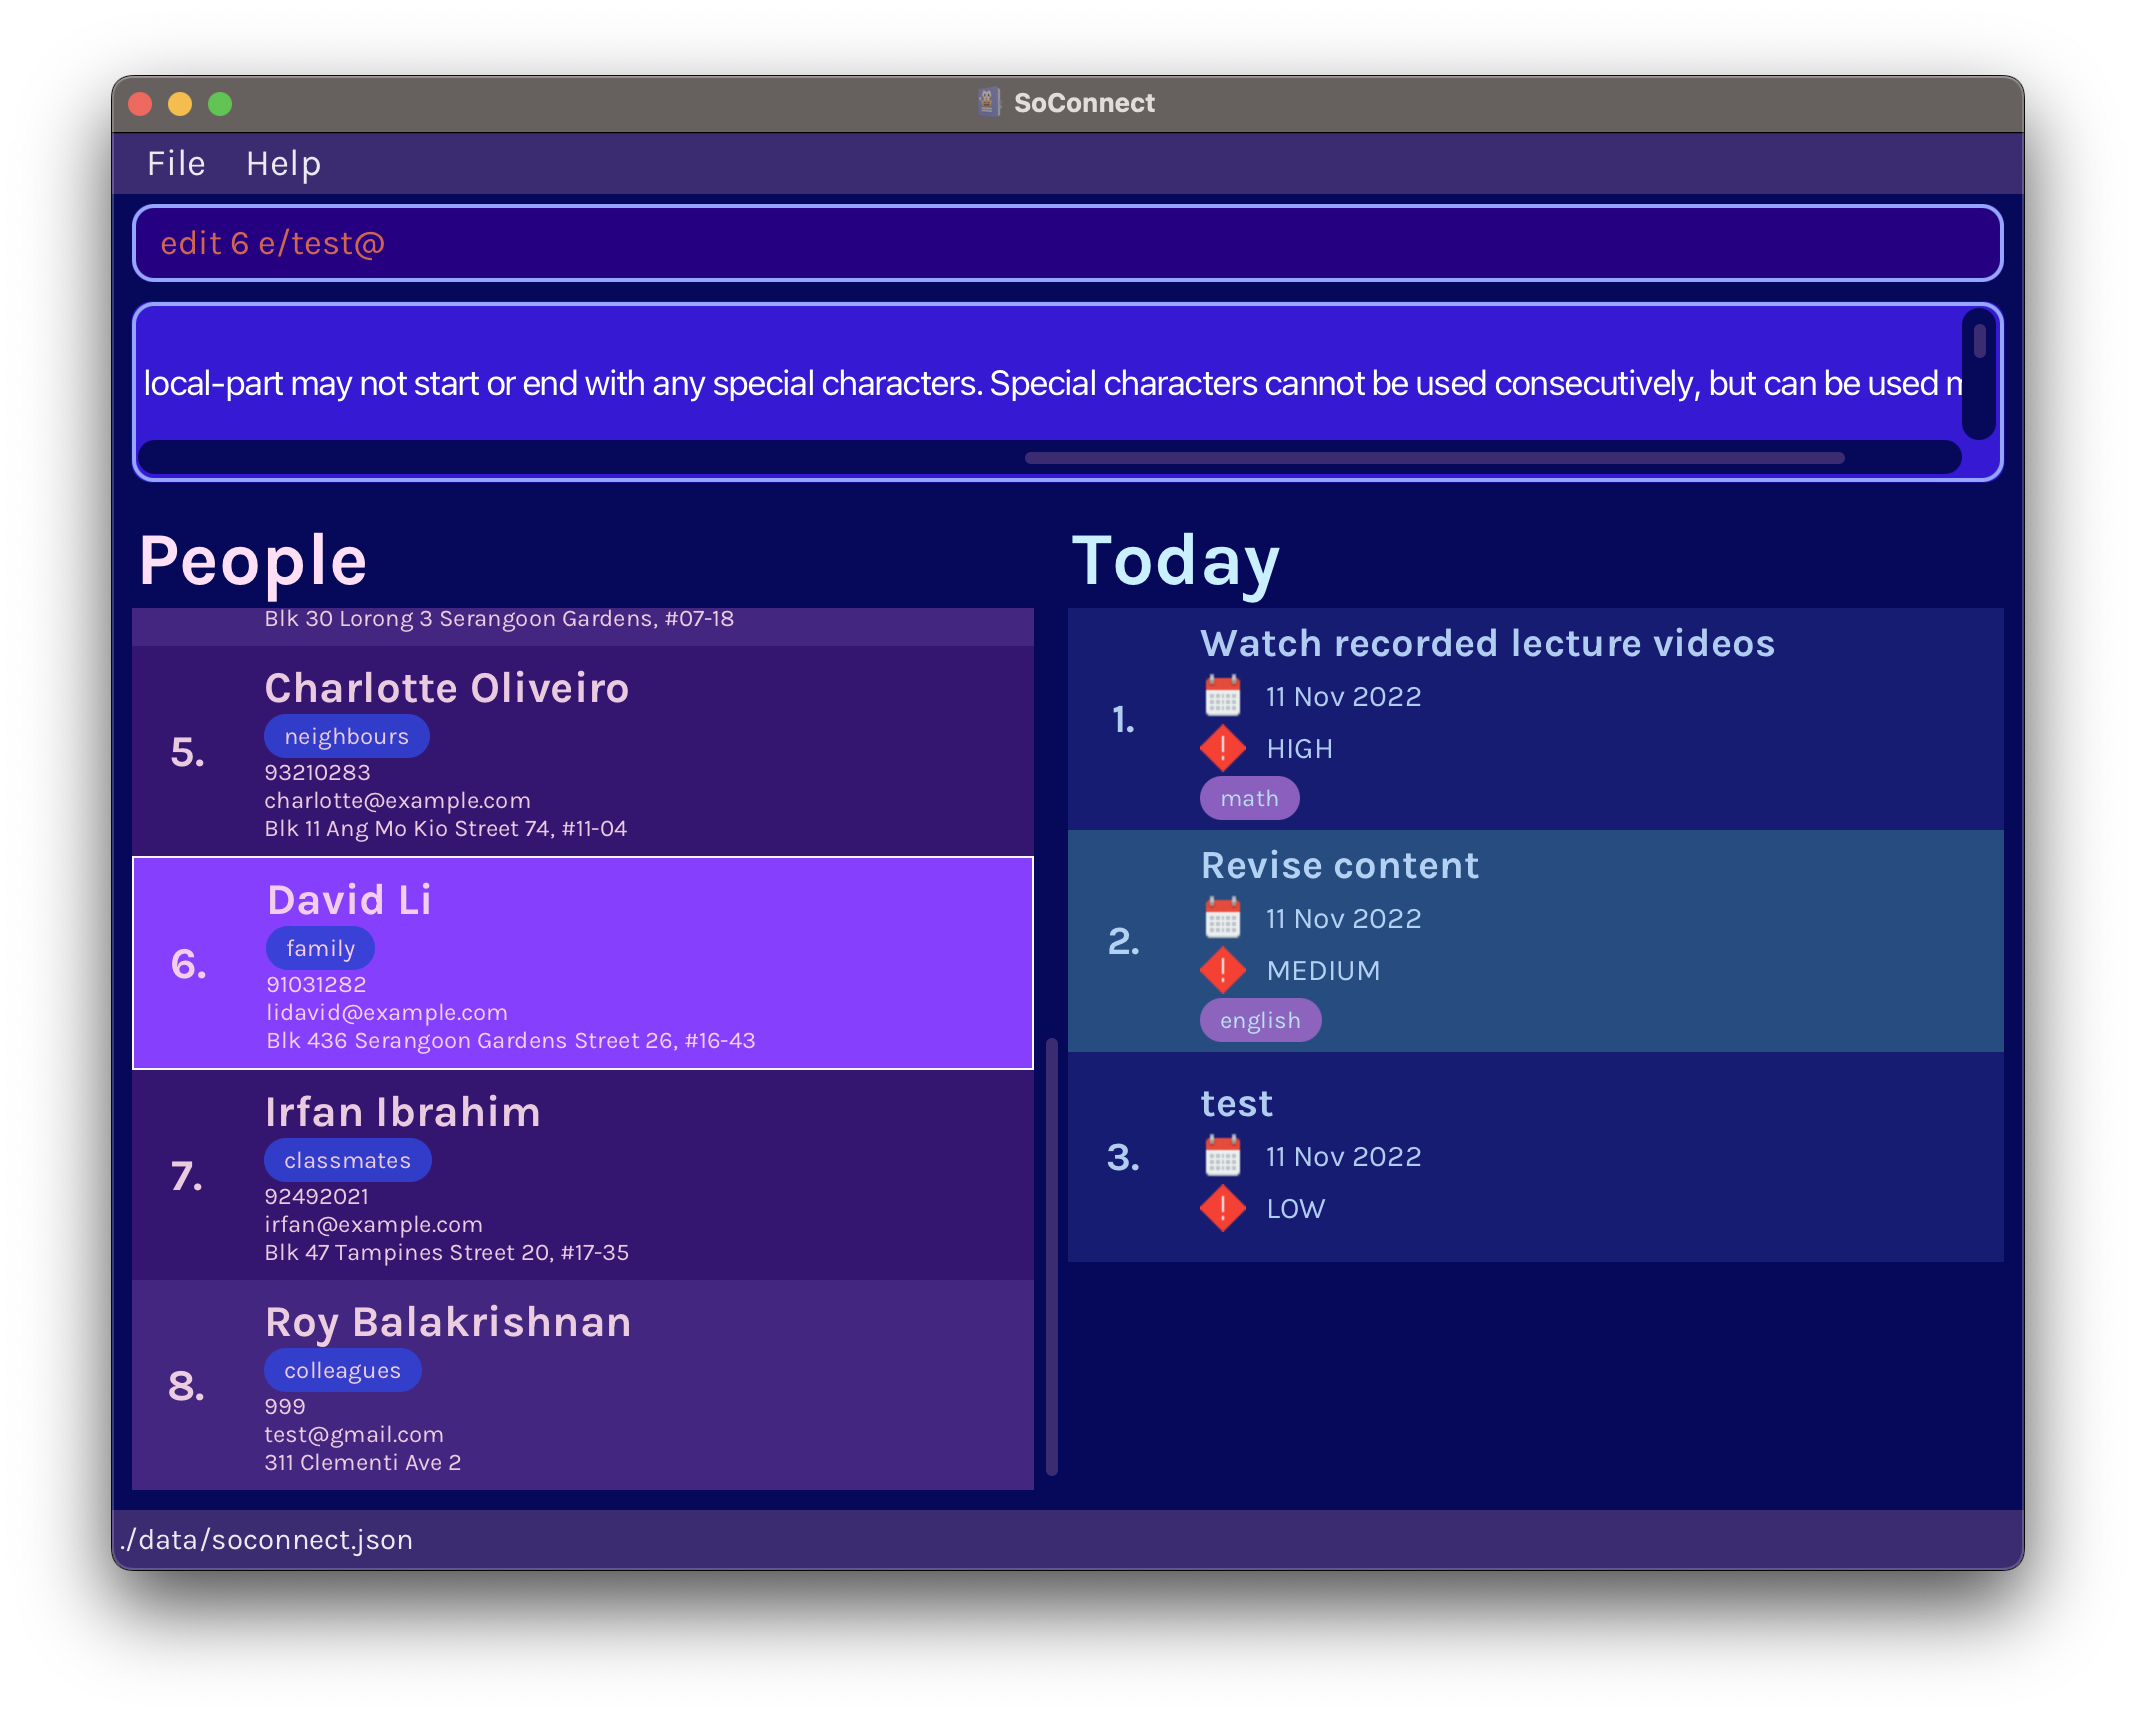Click the SoConnect app icon in title bar
2136x1718 pixels.
tap(988, 103)
